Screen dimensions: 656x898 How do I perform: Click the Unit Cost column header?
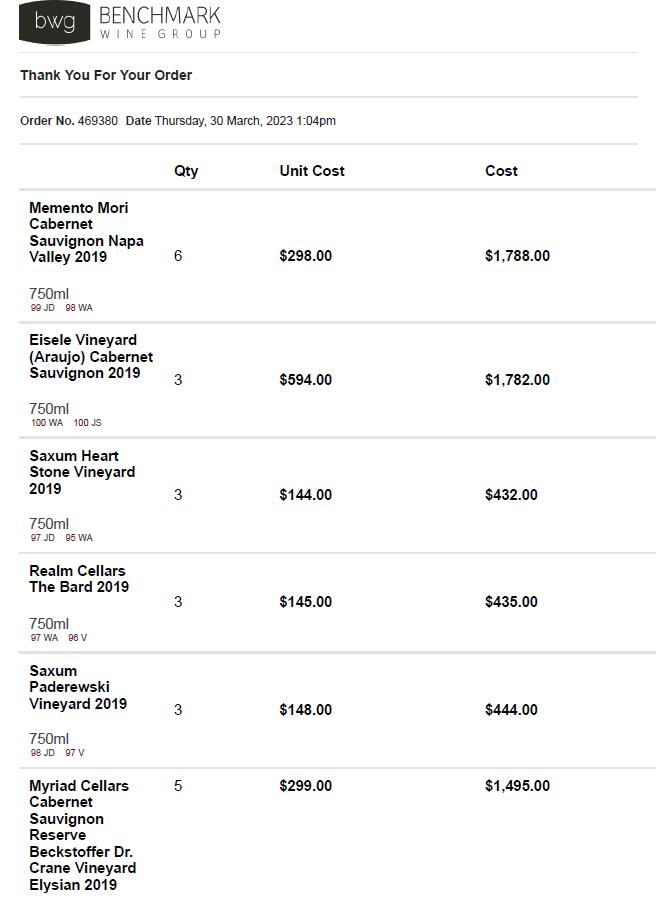coord(312,171)
